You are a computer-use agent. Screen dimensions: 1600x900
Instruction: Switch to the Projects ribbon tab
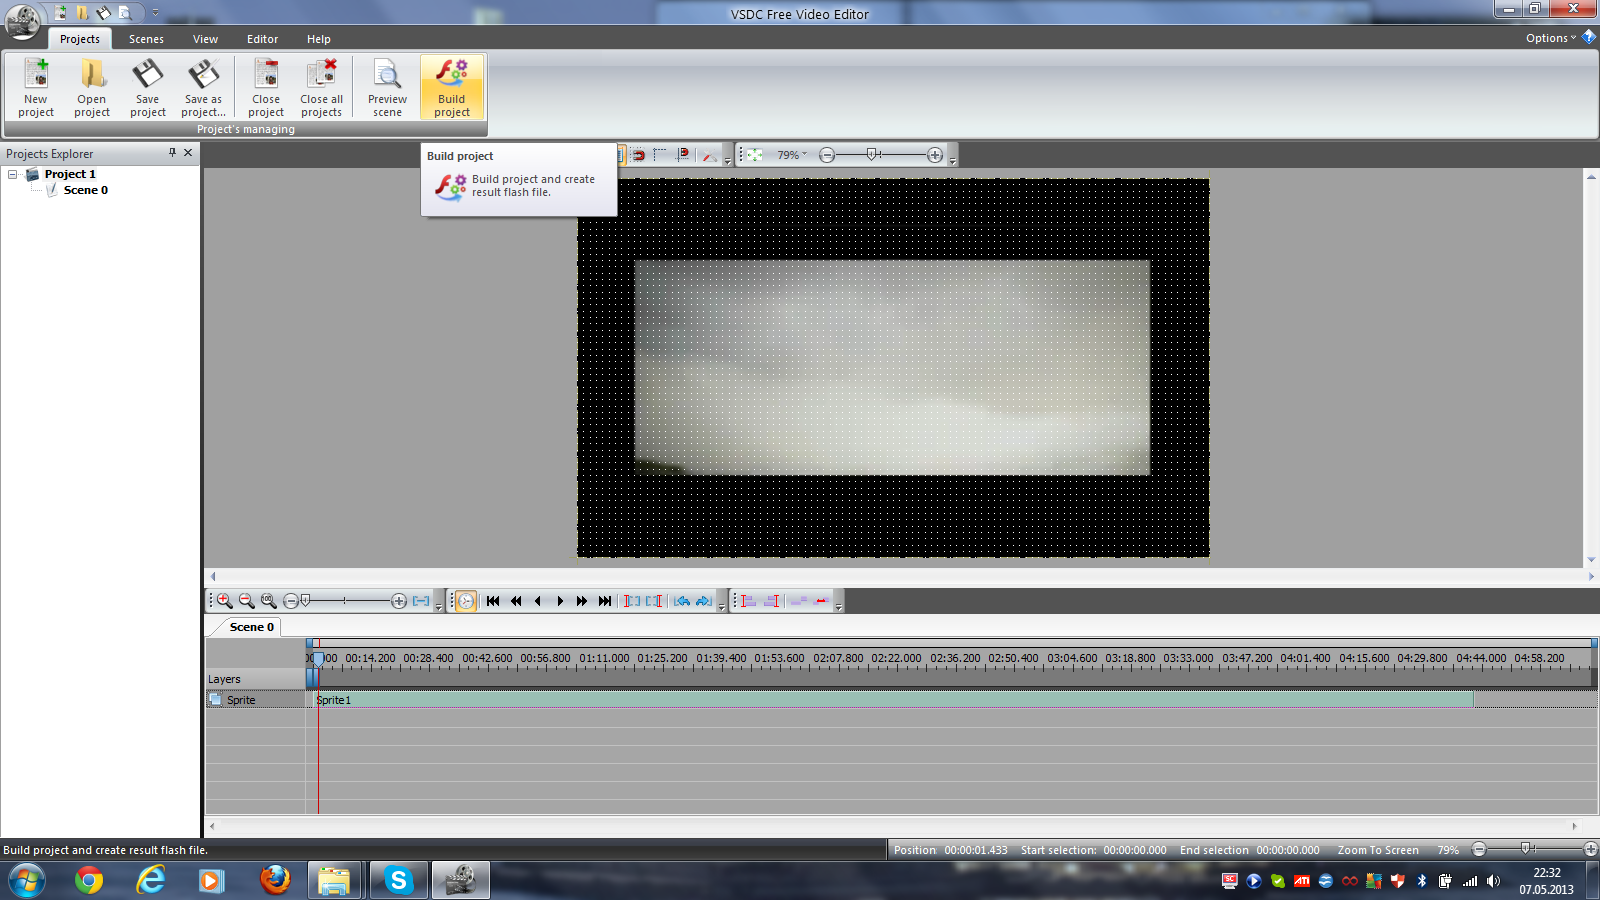(x=80, y=39)
